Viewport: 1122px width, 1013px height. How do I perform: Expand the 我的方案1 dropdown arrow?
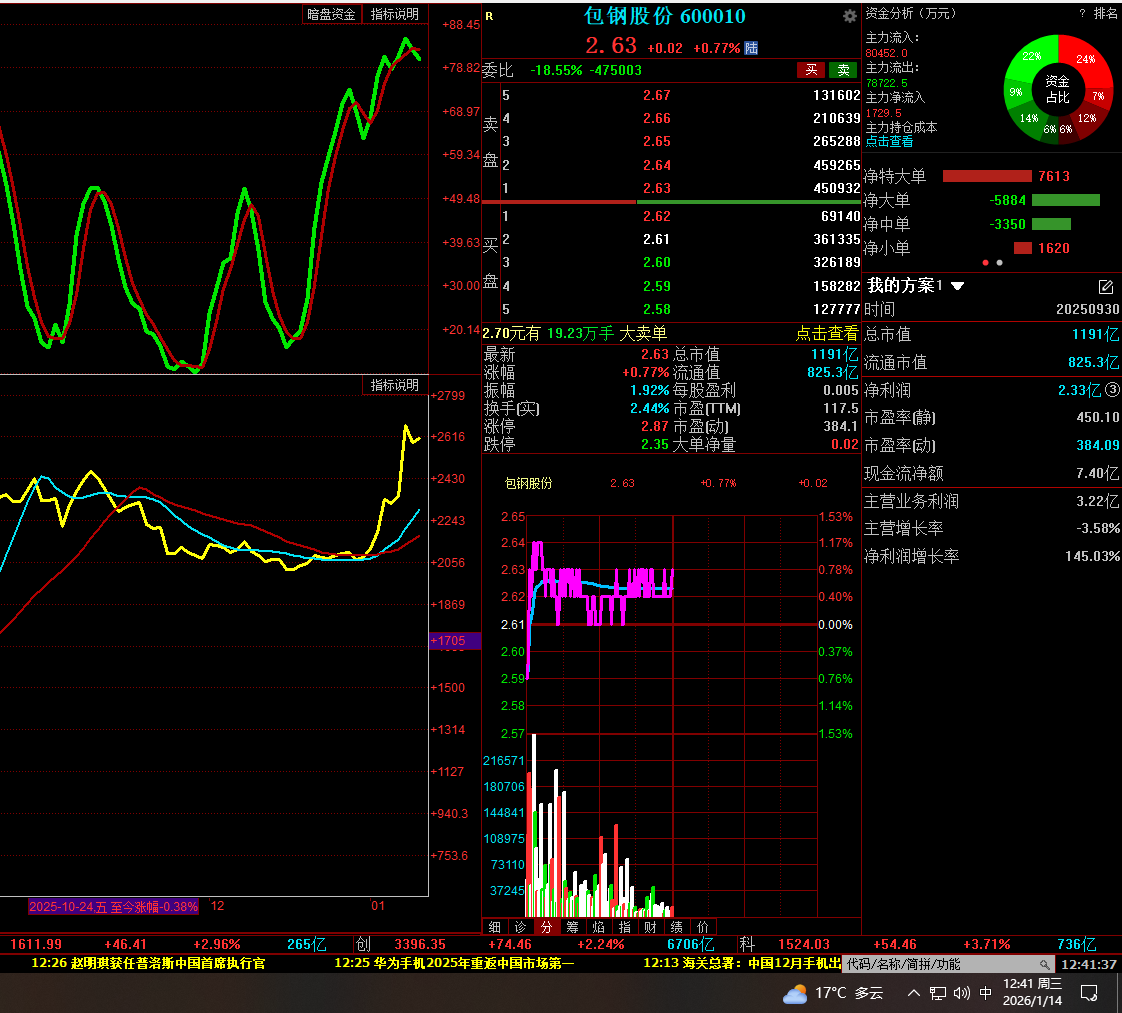click(x=957, y=286)
